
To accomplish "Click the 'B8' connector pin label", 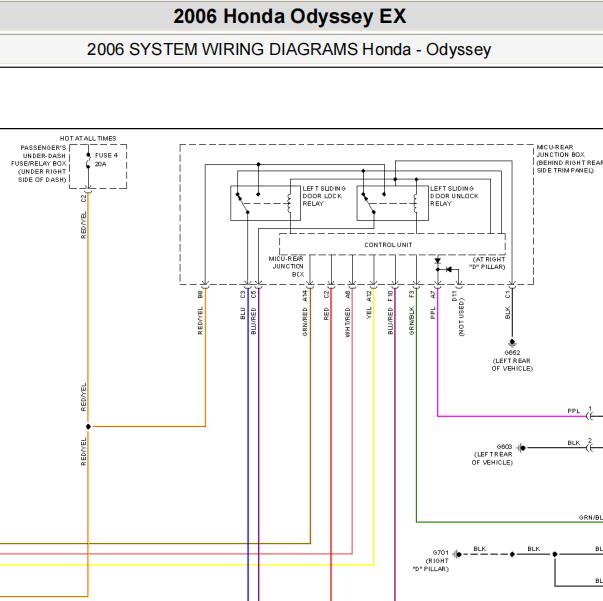I will pos(200,295).
